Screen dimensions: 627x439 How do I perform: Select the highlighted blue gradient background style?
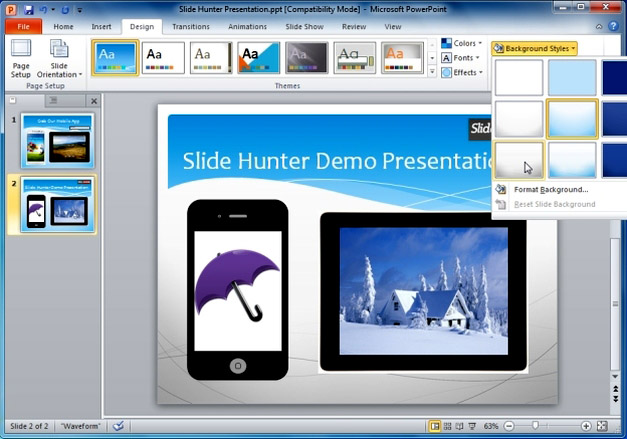pos(572,119)
